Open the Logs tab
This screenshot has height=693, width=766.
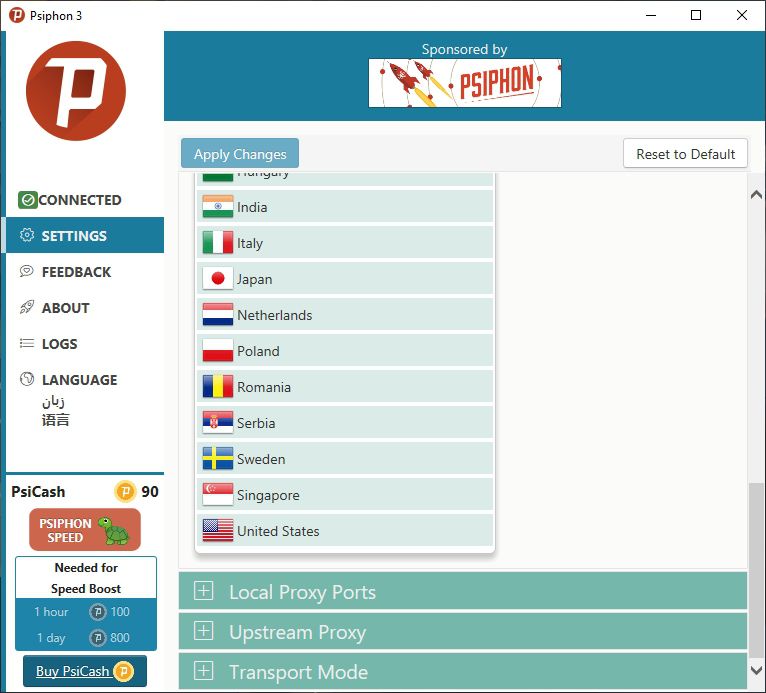point(85,343)
